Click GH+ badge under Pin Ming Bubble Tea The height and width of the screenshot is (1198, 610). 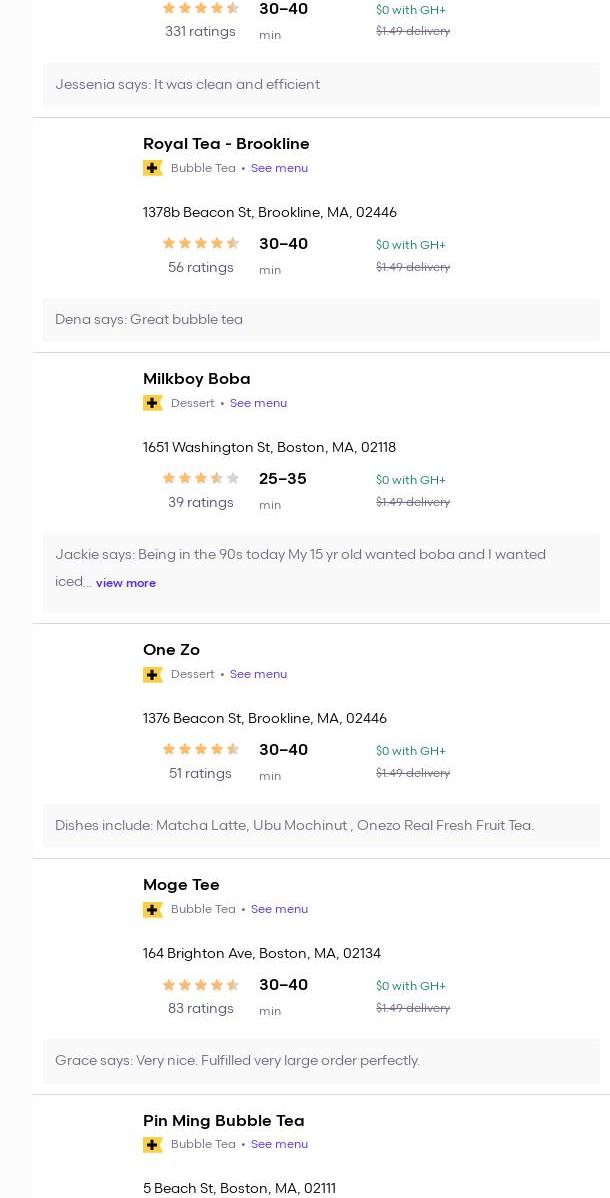pyautogui.click(x=153, y=1144)
